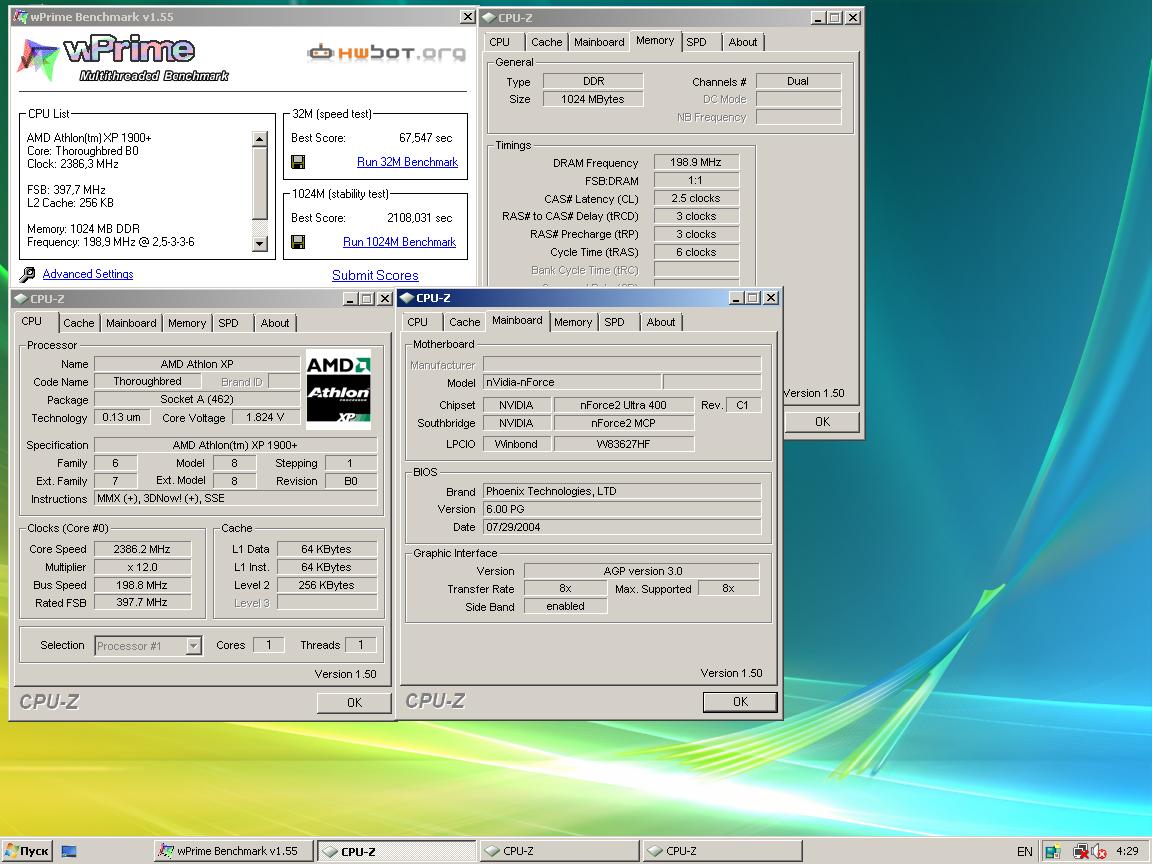Screen dimensions: 1152x864
Task: Click the middle CPU-Z taskbar button
Action: click(560, 852)
